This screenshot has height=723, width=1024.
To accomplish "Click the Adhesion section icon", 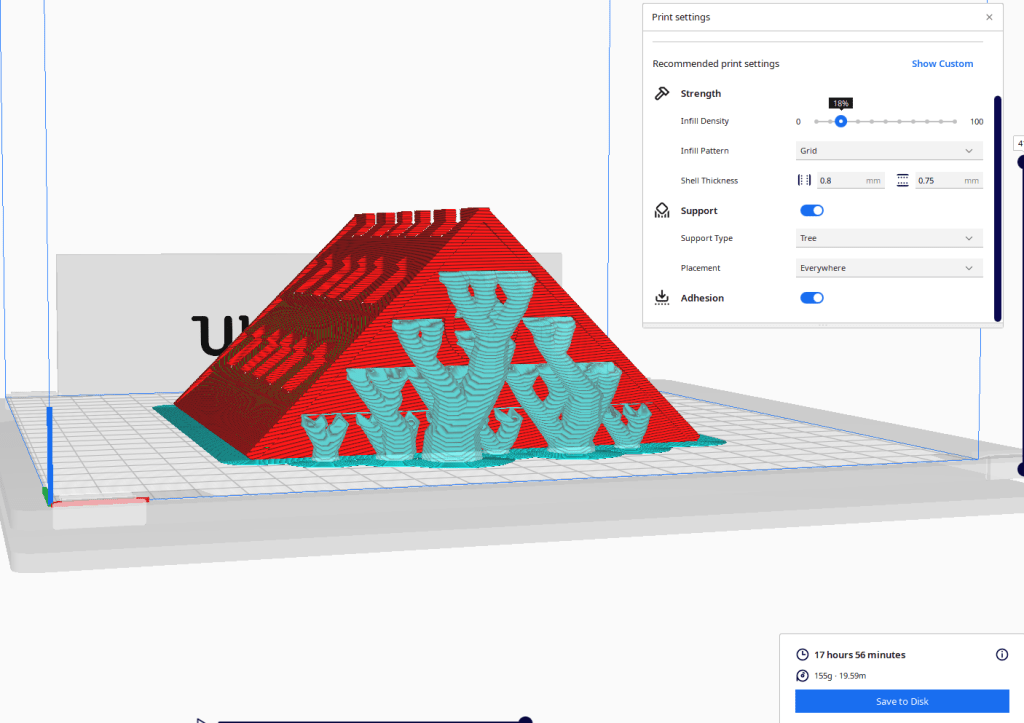I will coord(662,298).
